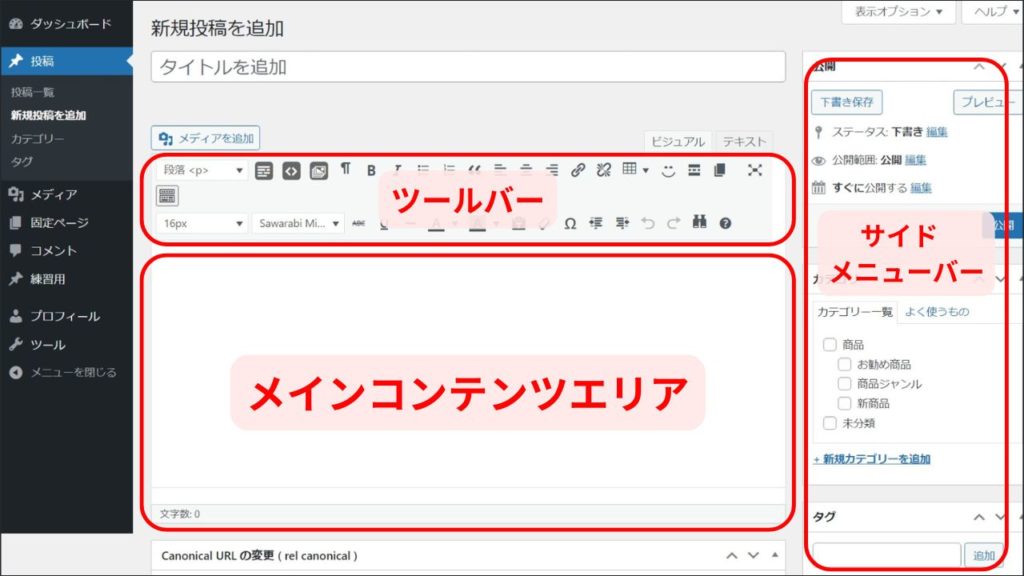The width and height of the screenshot is (1024, 576).
Task: Open the 段落 paragraph format dropdown
Action: point(203,171)
